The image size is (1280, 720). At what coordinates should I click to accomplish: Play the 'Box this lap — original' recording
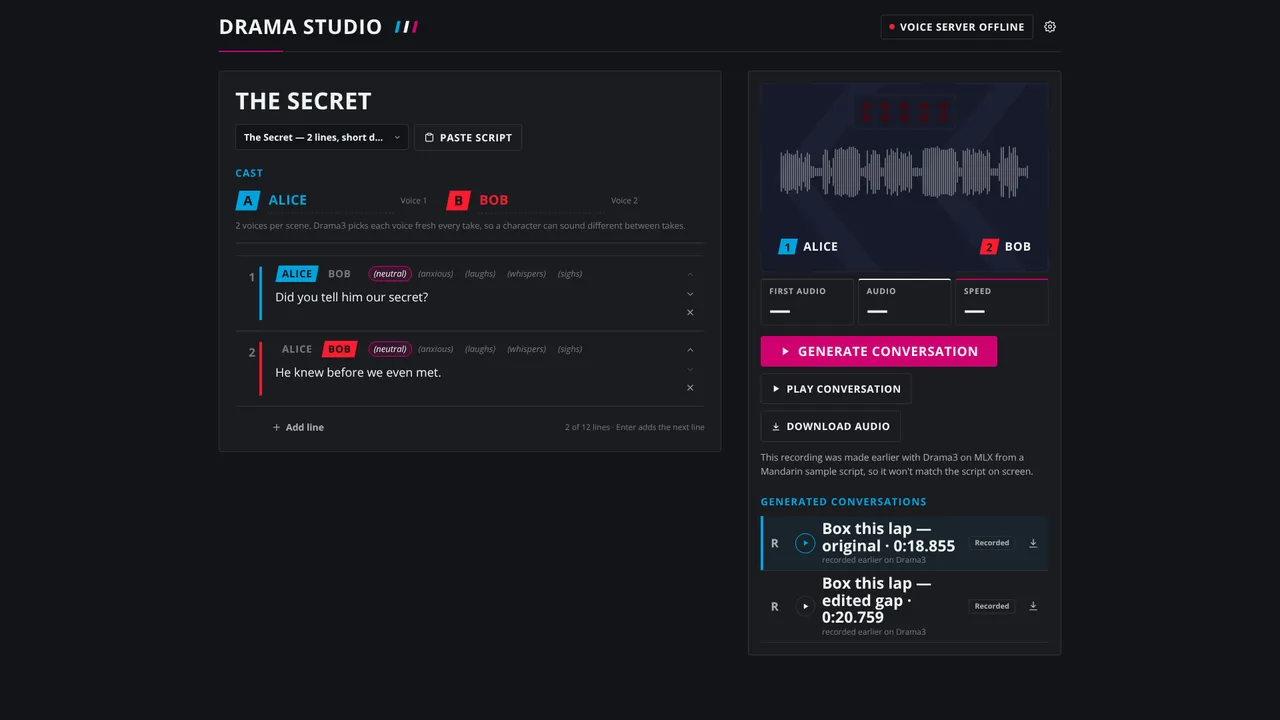805,543
